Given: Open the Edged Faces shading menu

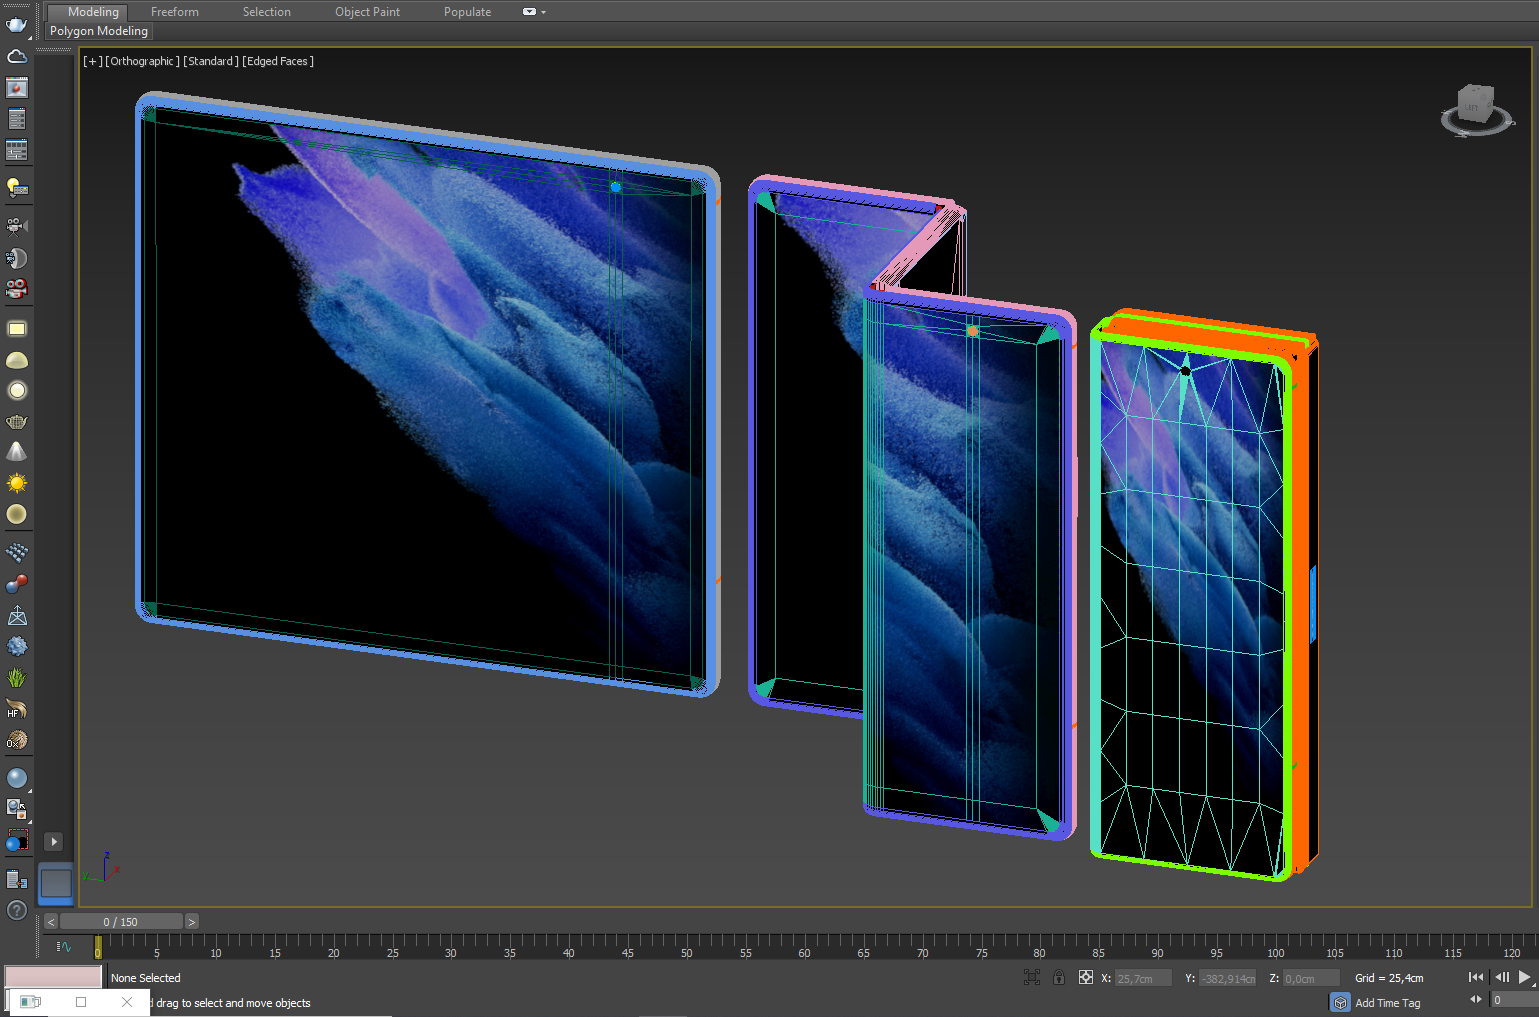Looking at the screenshot, I should point(278,61).
